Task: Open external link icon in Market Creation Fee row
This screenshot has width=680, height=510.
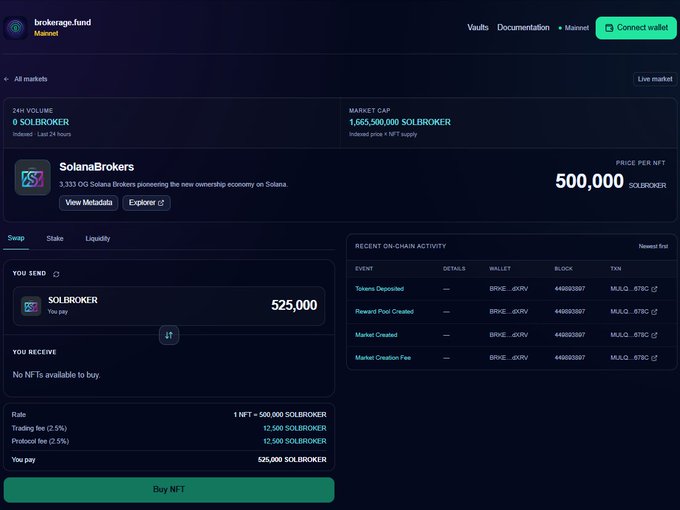Action: pos(654,358)
